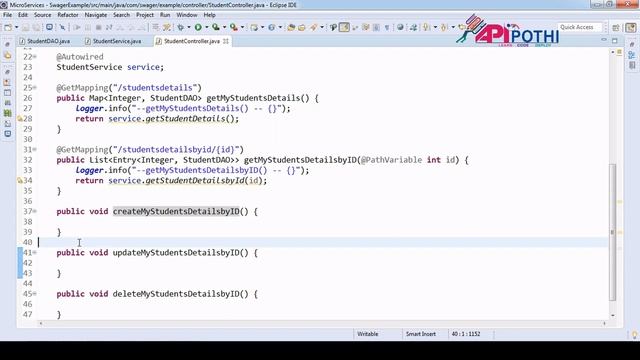Click the Smart Insert status field
Image resolution: width=640 pixels, height=360 pixels.
click(x=420, y=334)
